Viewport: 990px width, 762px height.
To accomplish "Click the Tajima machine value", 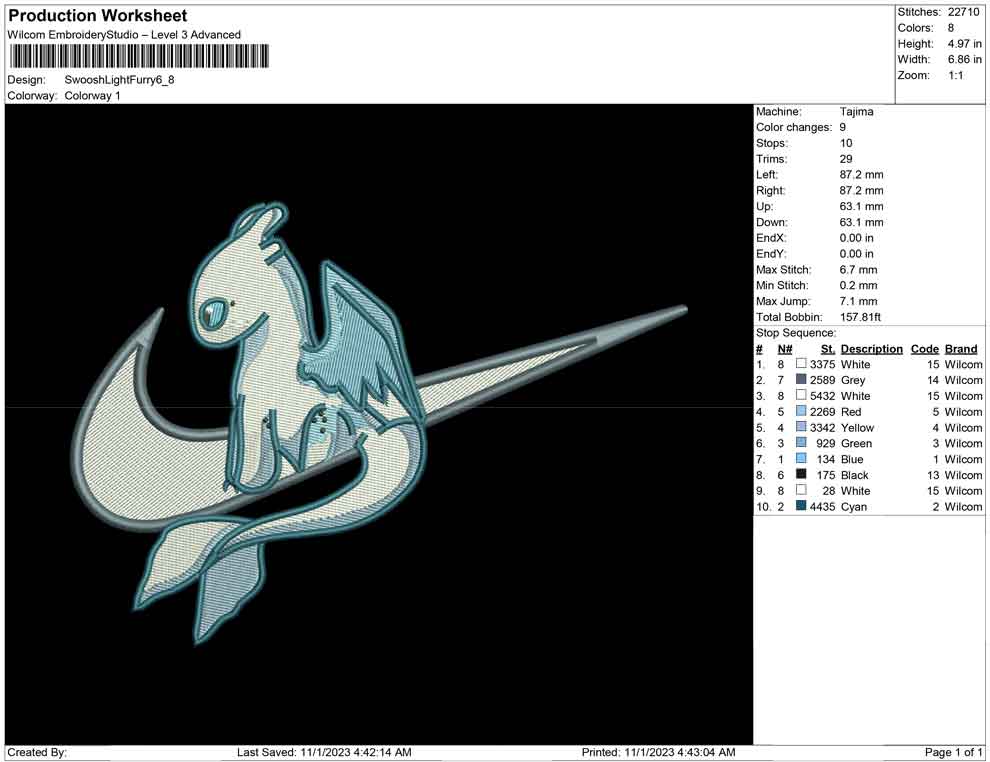I will pos(856,112).
